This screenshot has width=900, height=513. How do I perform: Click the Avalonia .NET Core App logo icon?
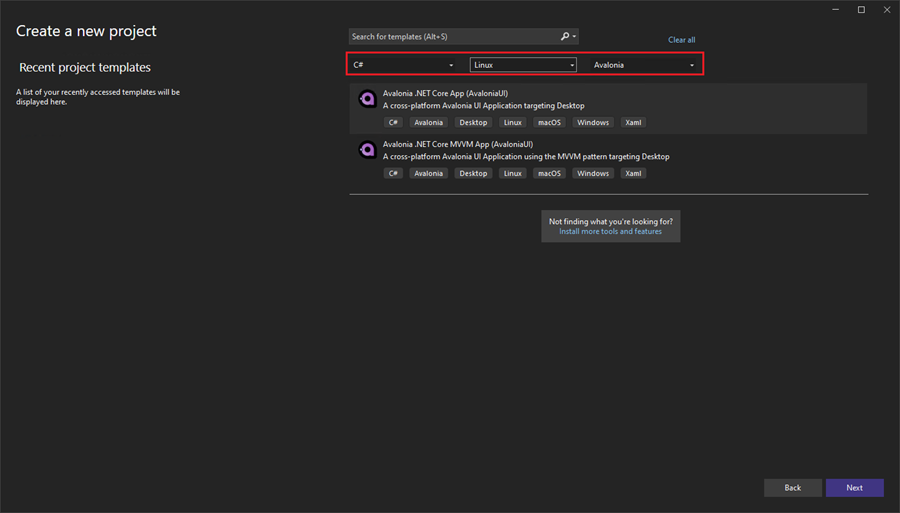coord(367,99)
